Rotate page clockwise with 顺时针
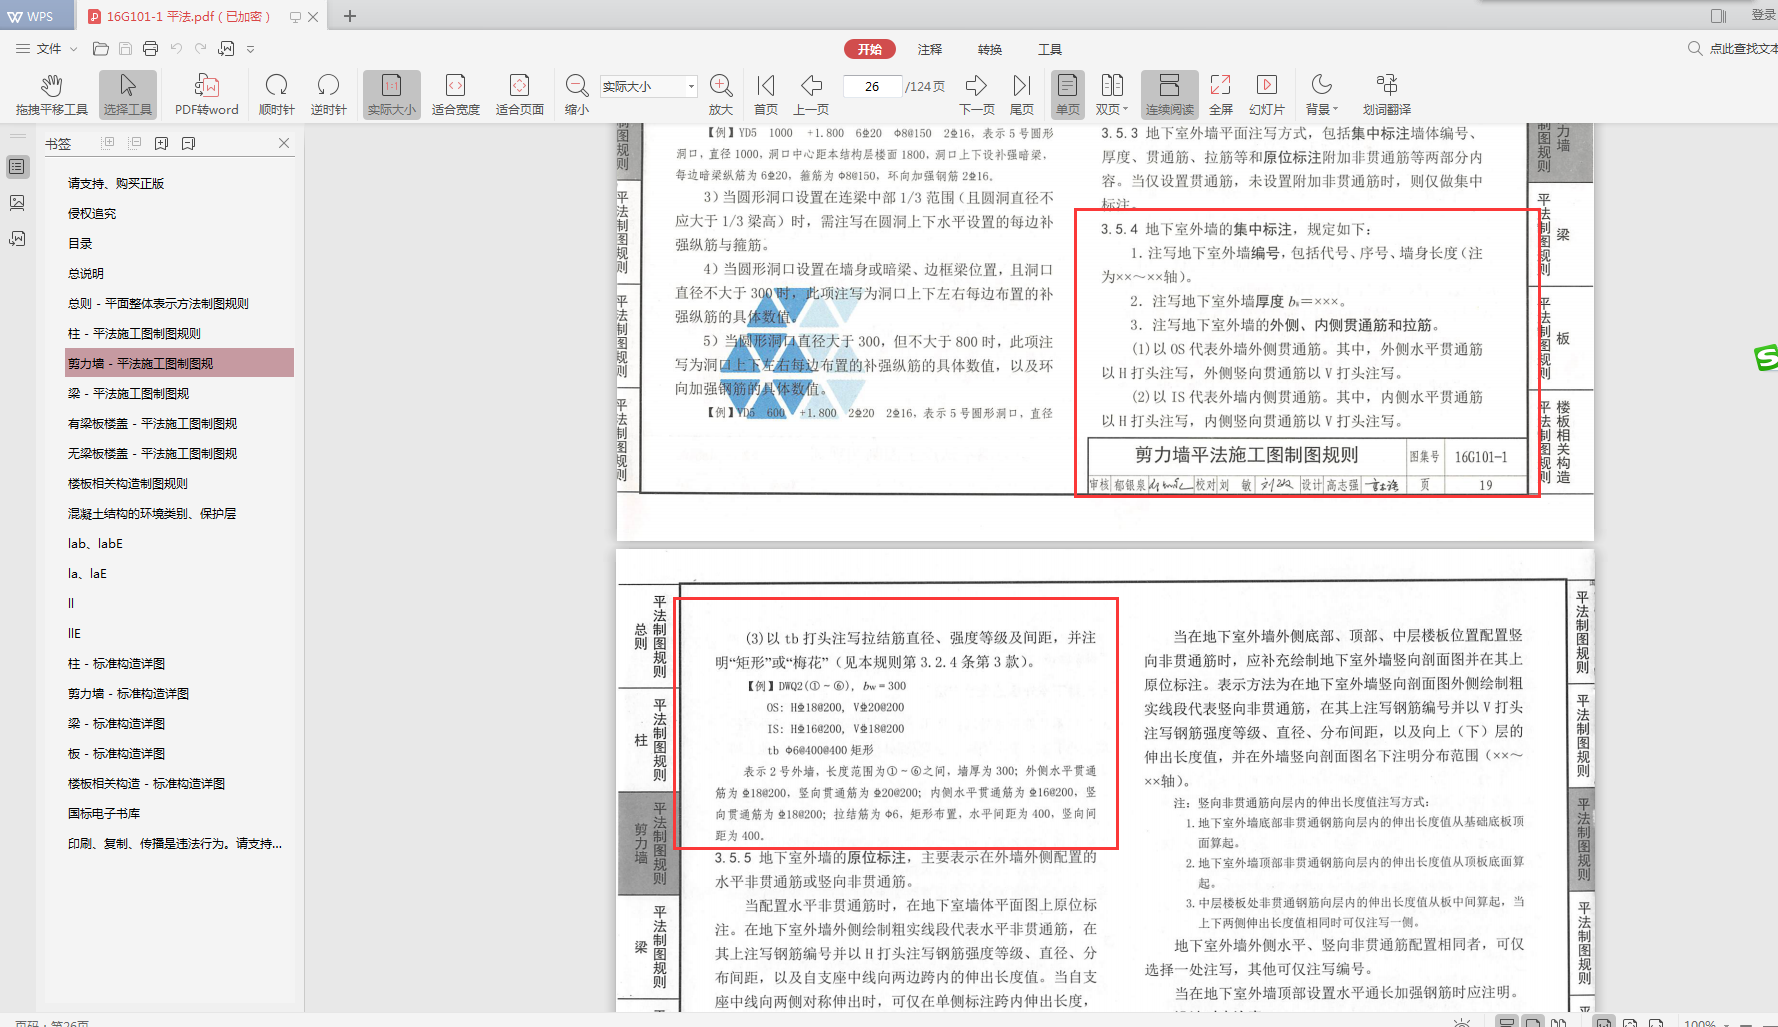Viewport: 1778px width, 1027px height. point(277,95)
